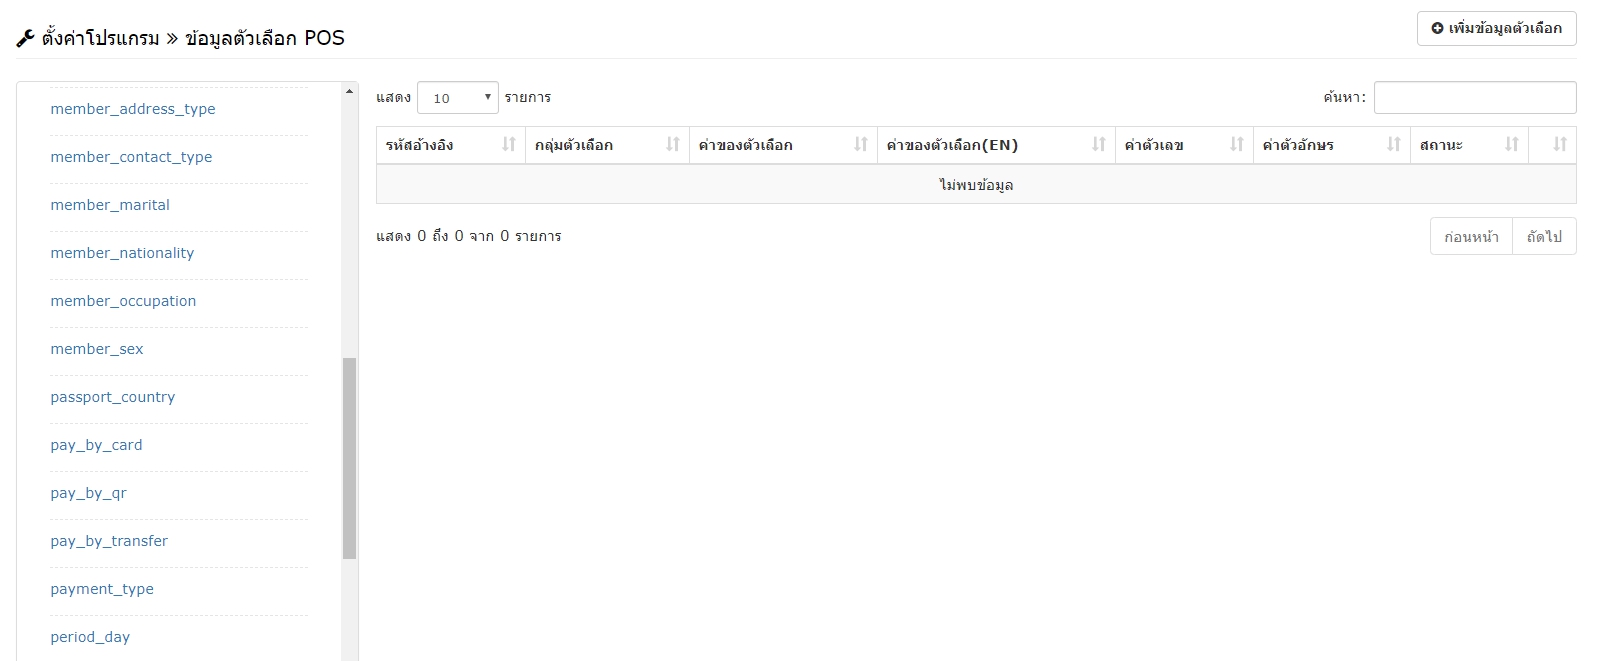Click the ค่าตัวเลข column header
Image resolution: width=1599 pixels, height=661 pixels.
[x=1185, y=145]
